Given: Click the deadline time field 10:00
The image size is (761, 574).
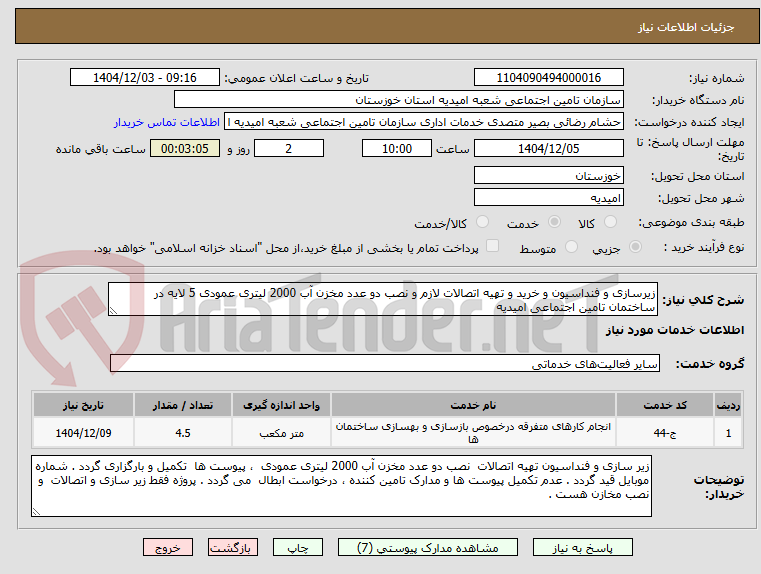Looking at the screenshot, I should pyautogui.click(x=397, y=148).
